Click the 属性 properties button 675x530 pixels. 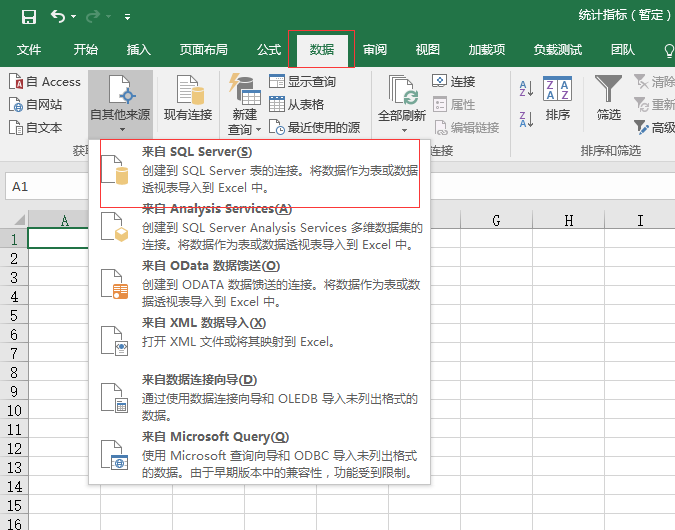pos(454,104)
